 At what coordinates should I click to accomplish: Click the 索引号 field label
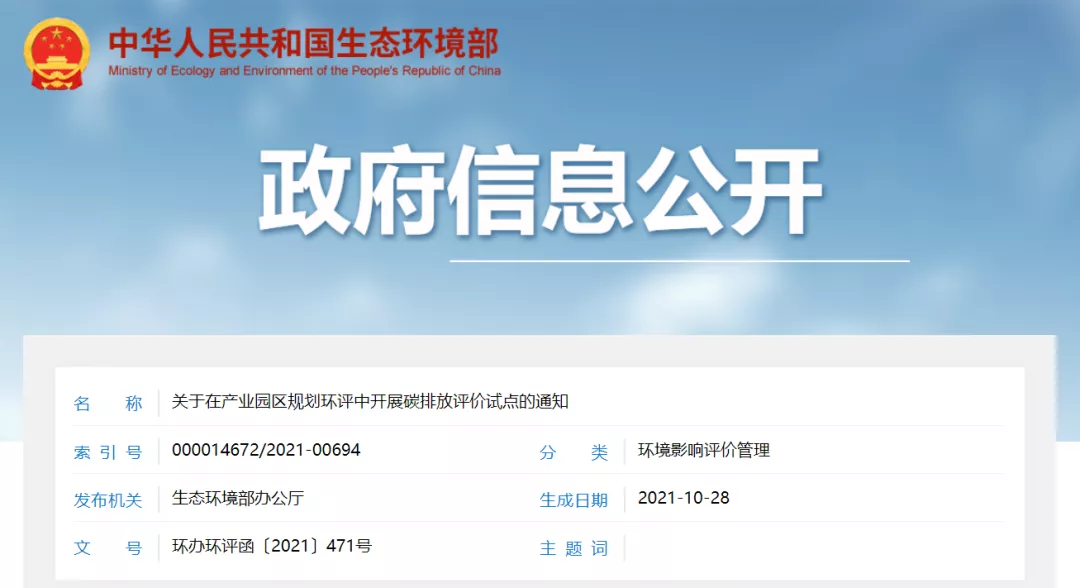108,452
